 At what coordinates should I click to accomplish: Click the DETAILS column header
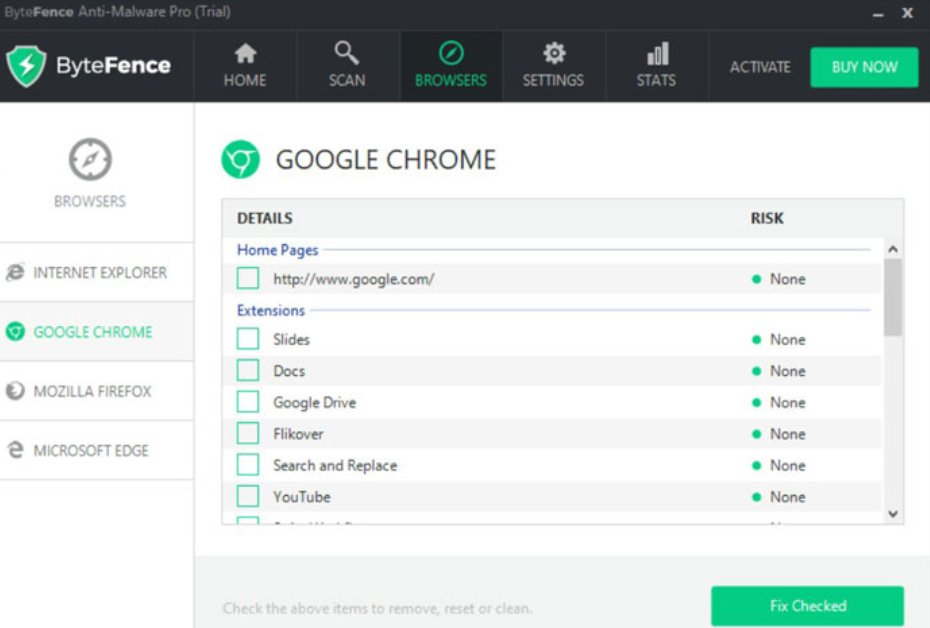point(265,218)
